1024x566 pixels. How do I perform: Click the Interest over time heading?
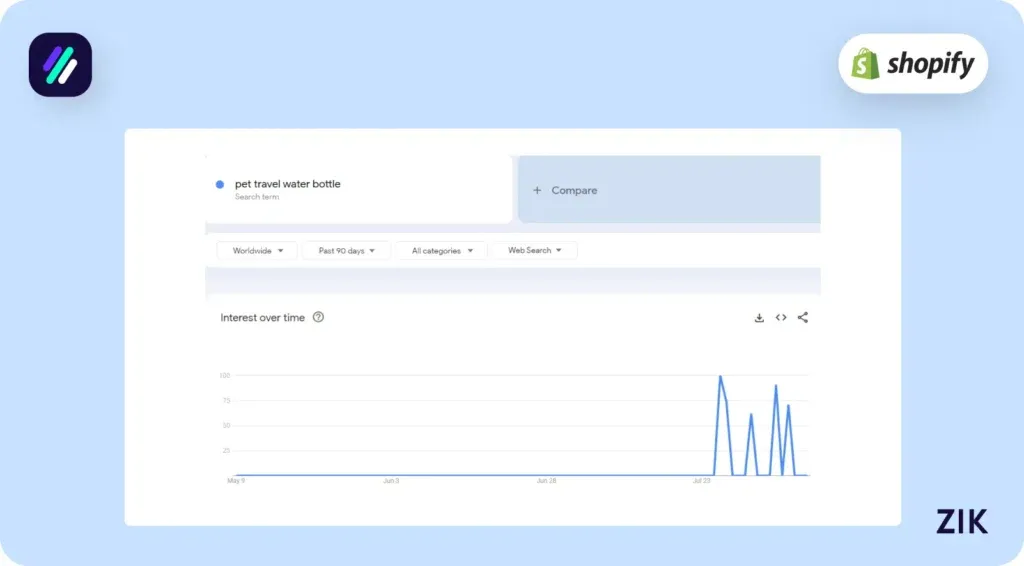click(x=262, y=318)
